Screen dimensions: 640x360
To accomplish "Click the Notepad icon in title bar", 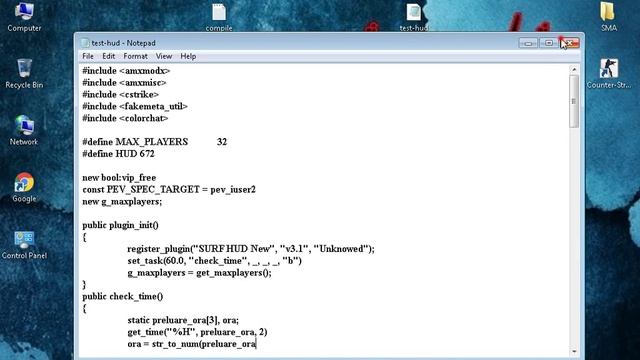I will tap(84, 43).
